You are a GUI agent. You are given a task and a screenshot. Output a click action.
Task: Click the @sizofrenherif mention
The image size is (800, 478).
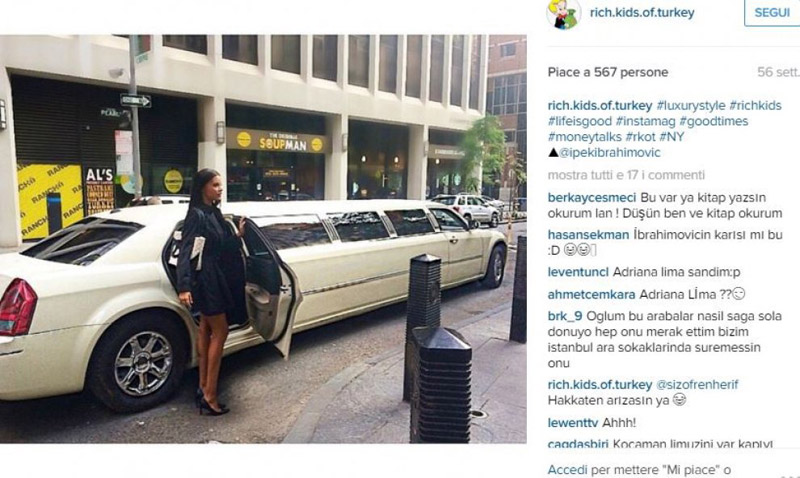(x=697, y=385)
